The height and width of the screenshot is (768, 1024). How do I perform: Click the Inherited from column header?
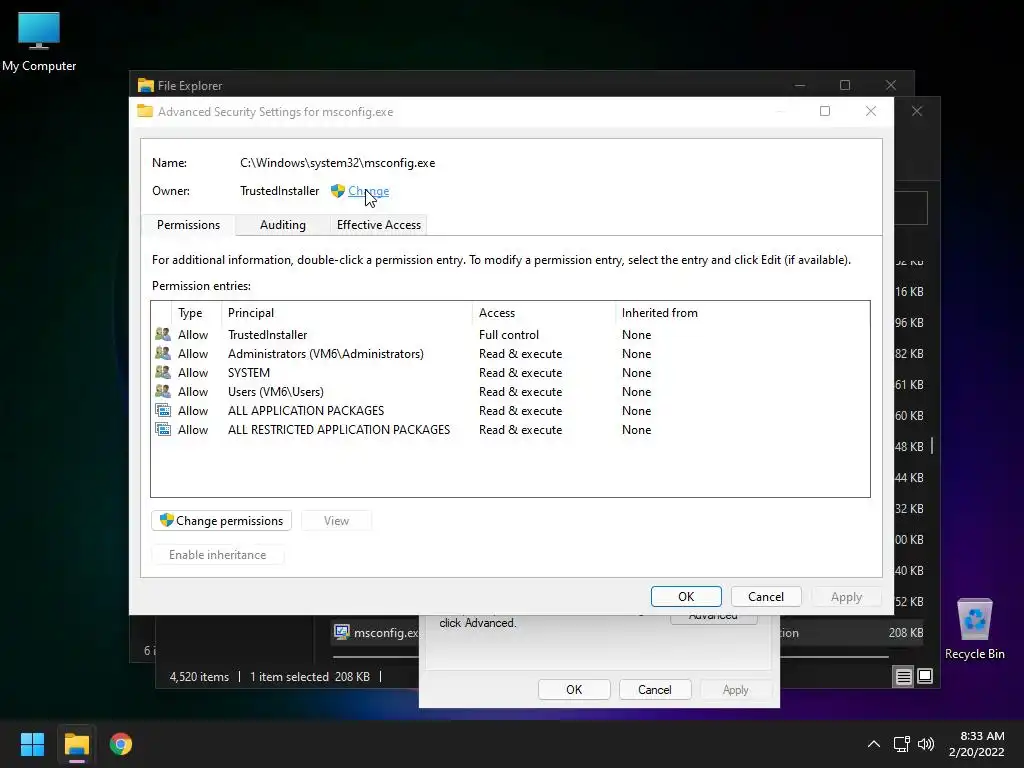pos(660,313)
